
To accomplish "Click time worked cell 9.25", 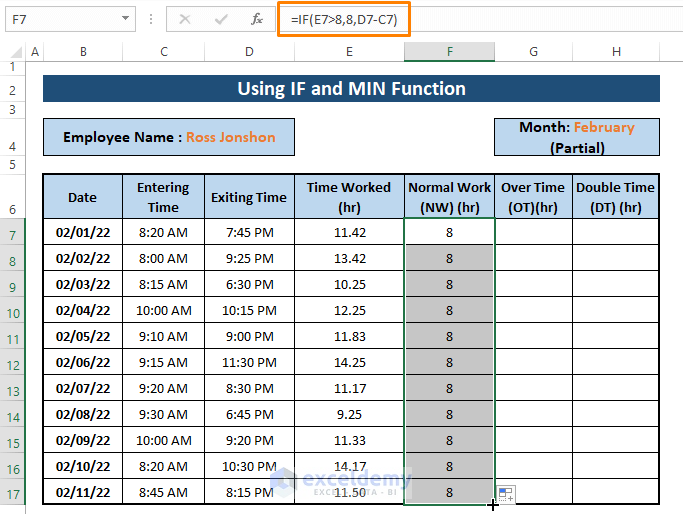I will [x=349, y=414].
